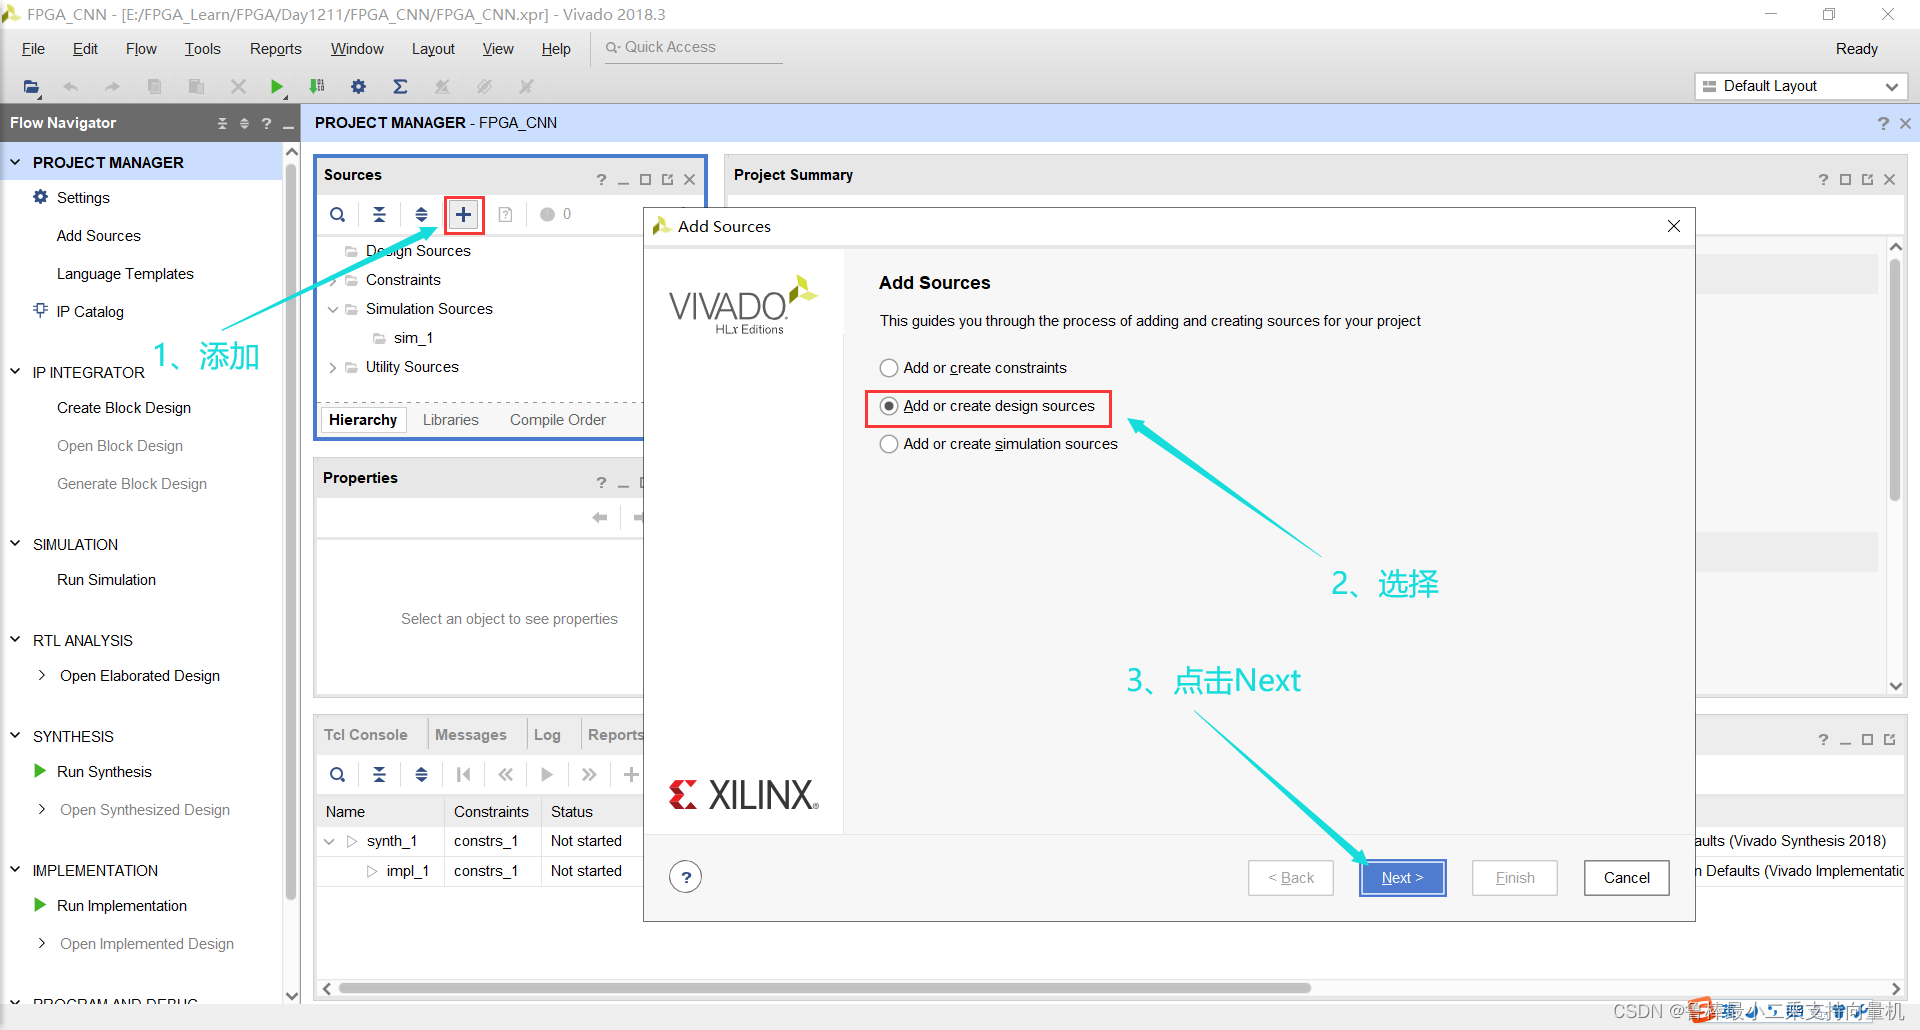
Task: Search in the Design Runs panel
Action: pyautogui.click(x=338, y=774)
